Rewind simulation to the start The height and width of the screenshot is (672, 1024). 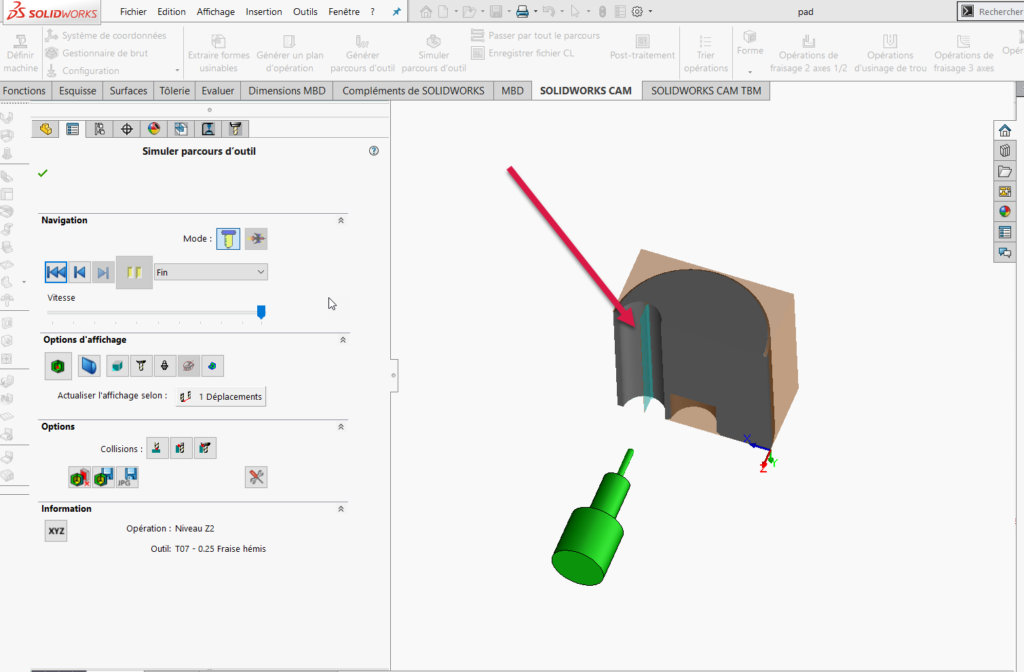[56, 272]
